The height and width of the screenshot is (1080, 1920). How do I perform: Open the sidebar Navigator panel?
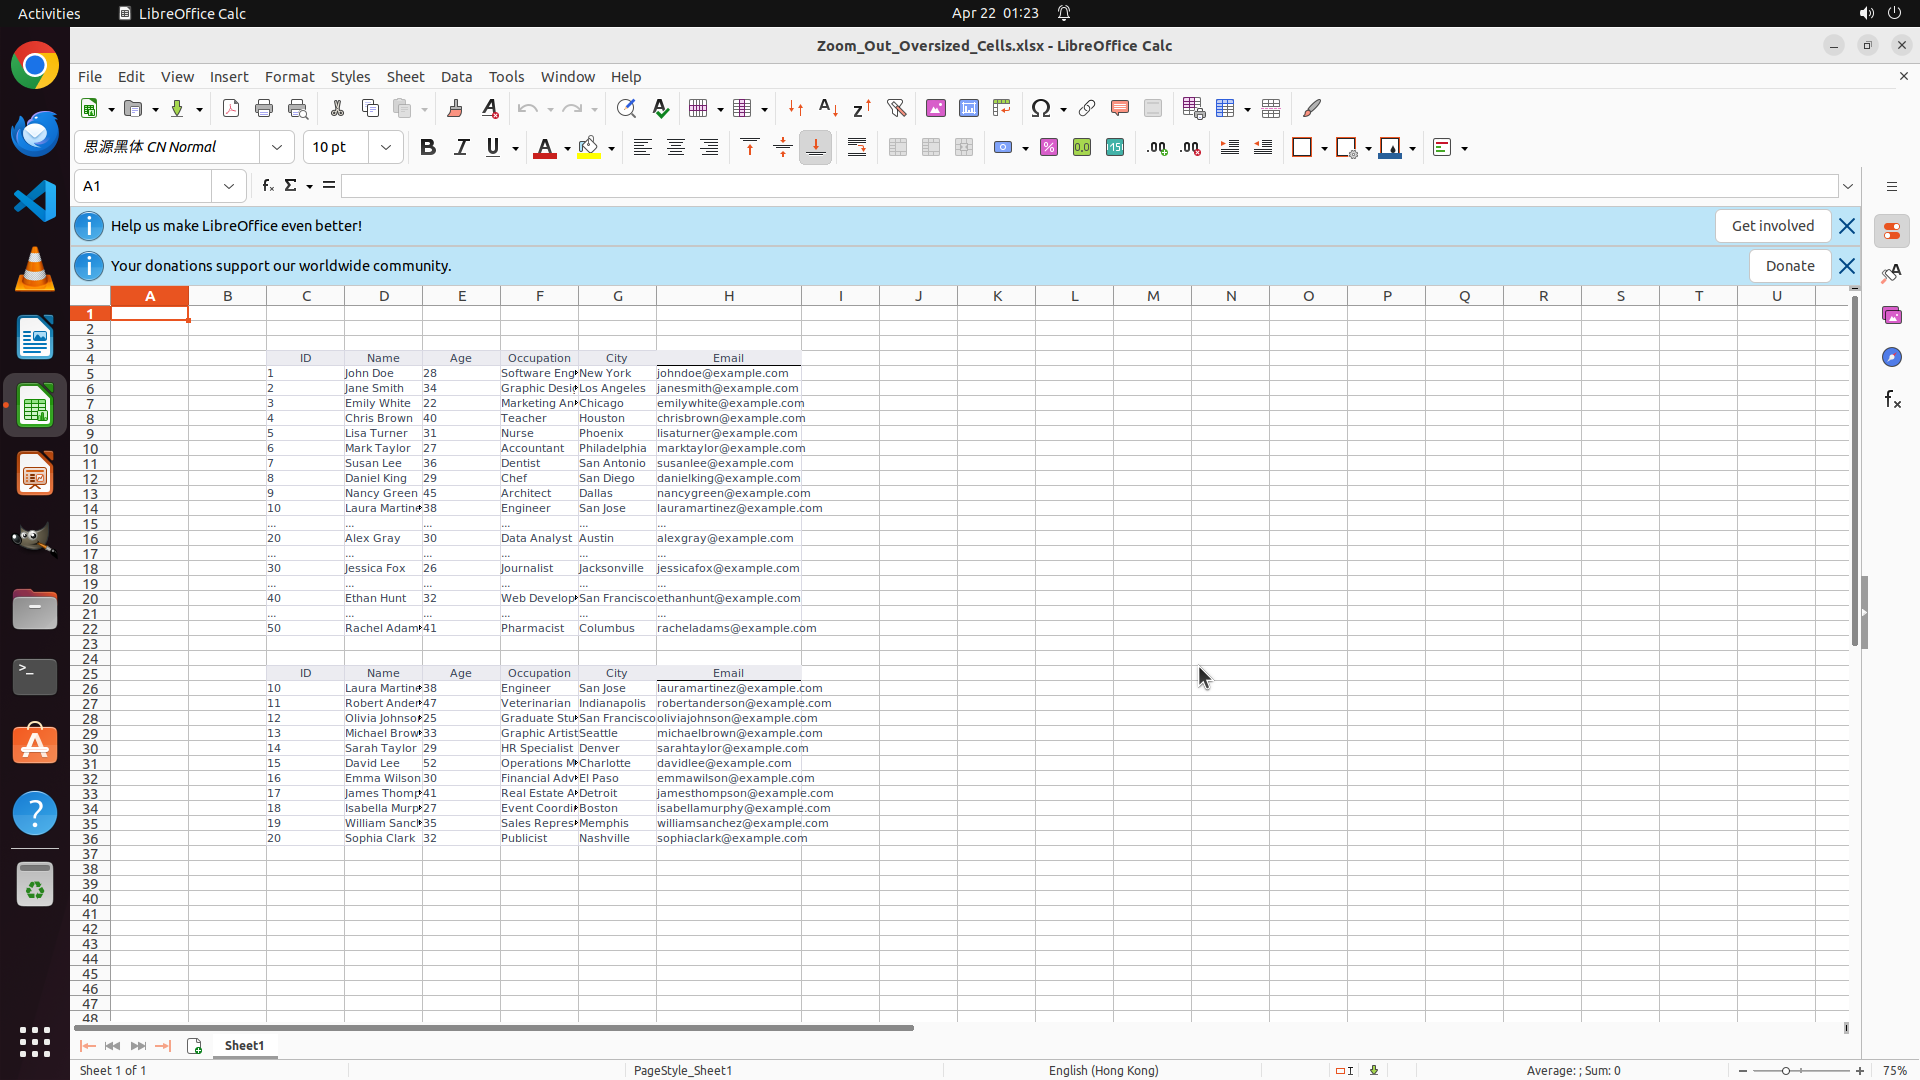click(1891, 357)
